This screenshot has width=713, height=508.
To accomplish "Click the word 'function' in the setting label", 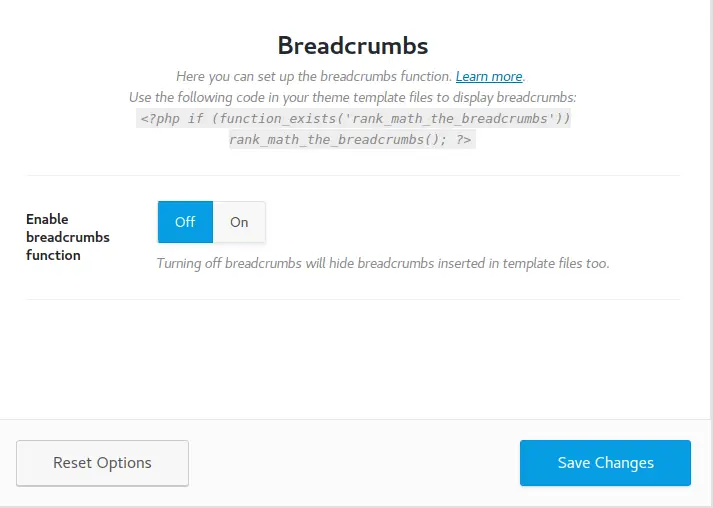I will click(53, 255).
